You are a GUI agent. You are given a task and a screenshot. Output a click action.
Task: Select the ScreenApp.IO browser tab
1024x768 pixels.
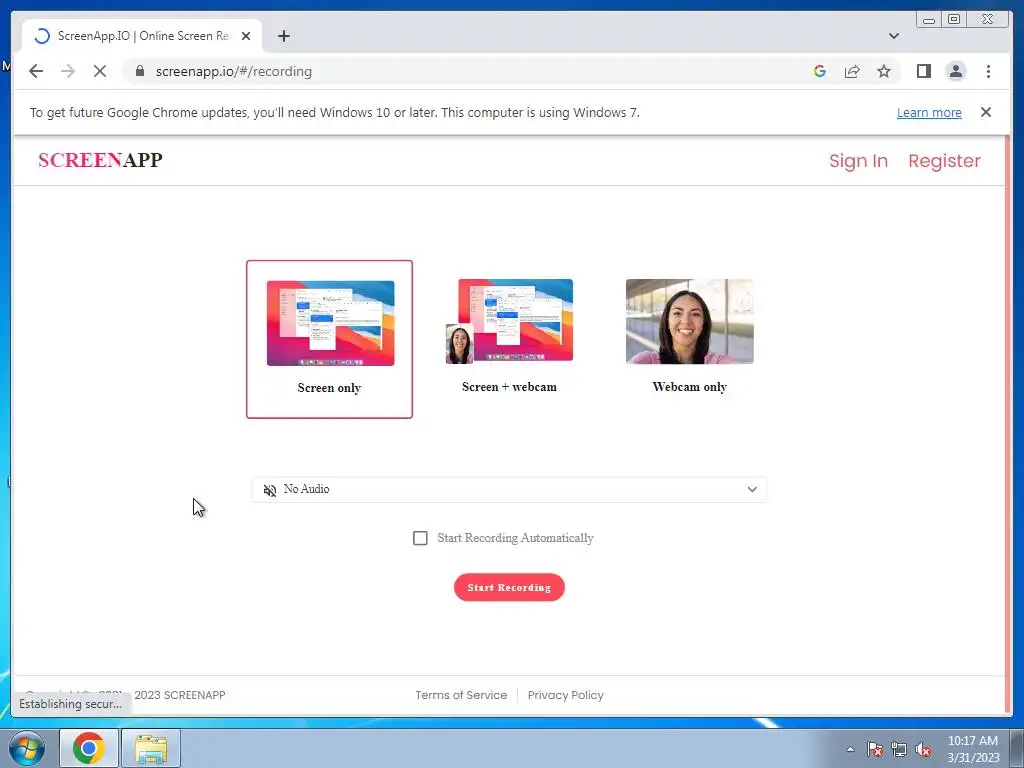click(142, 36)
